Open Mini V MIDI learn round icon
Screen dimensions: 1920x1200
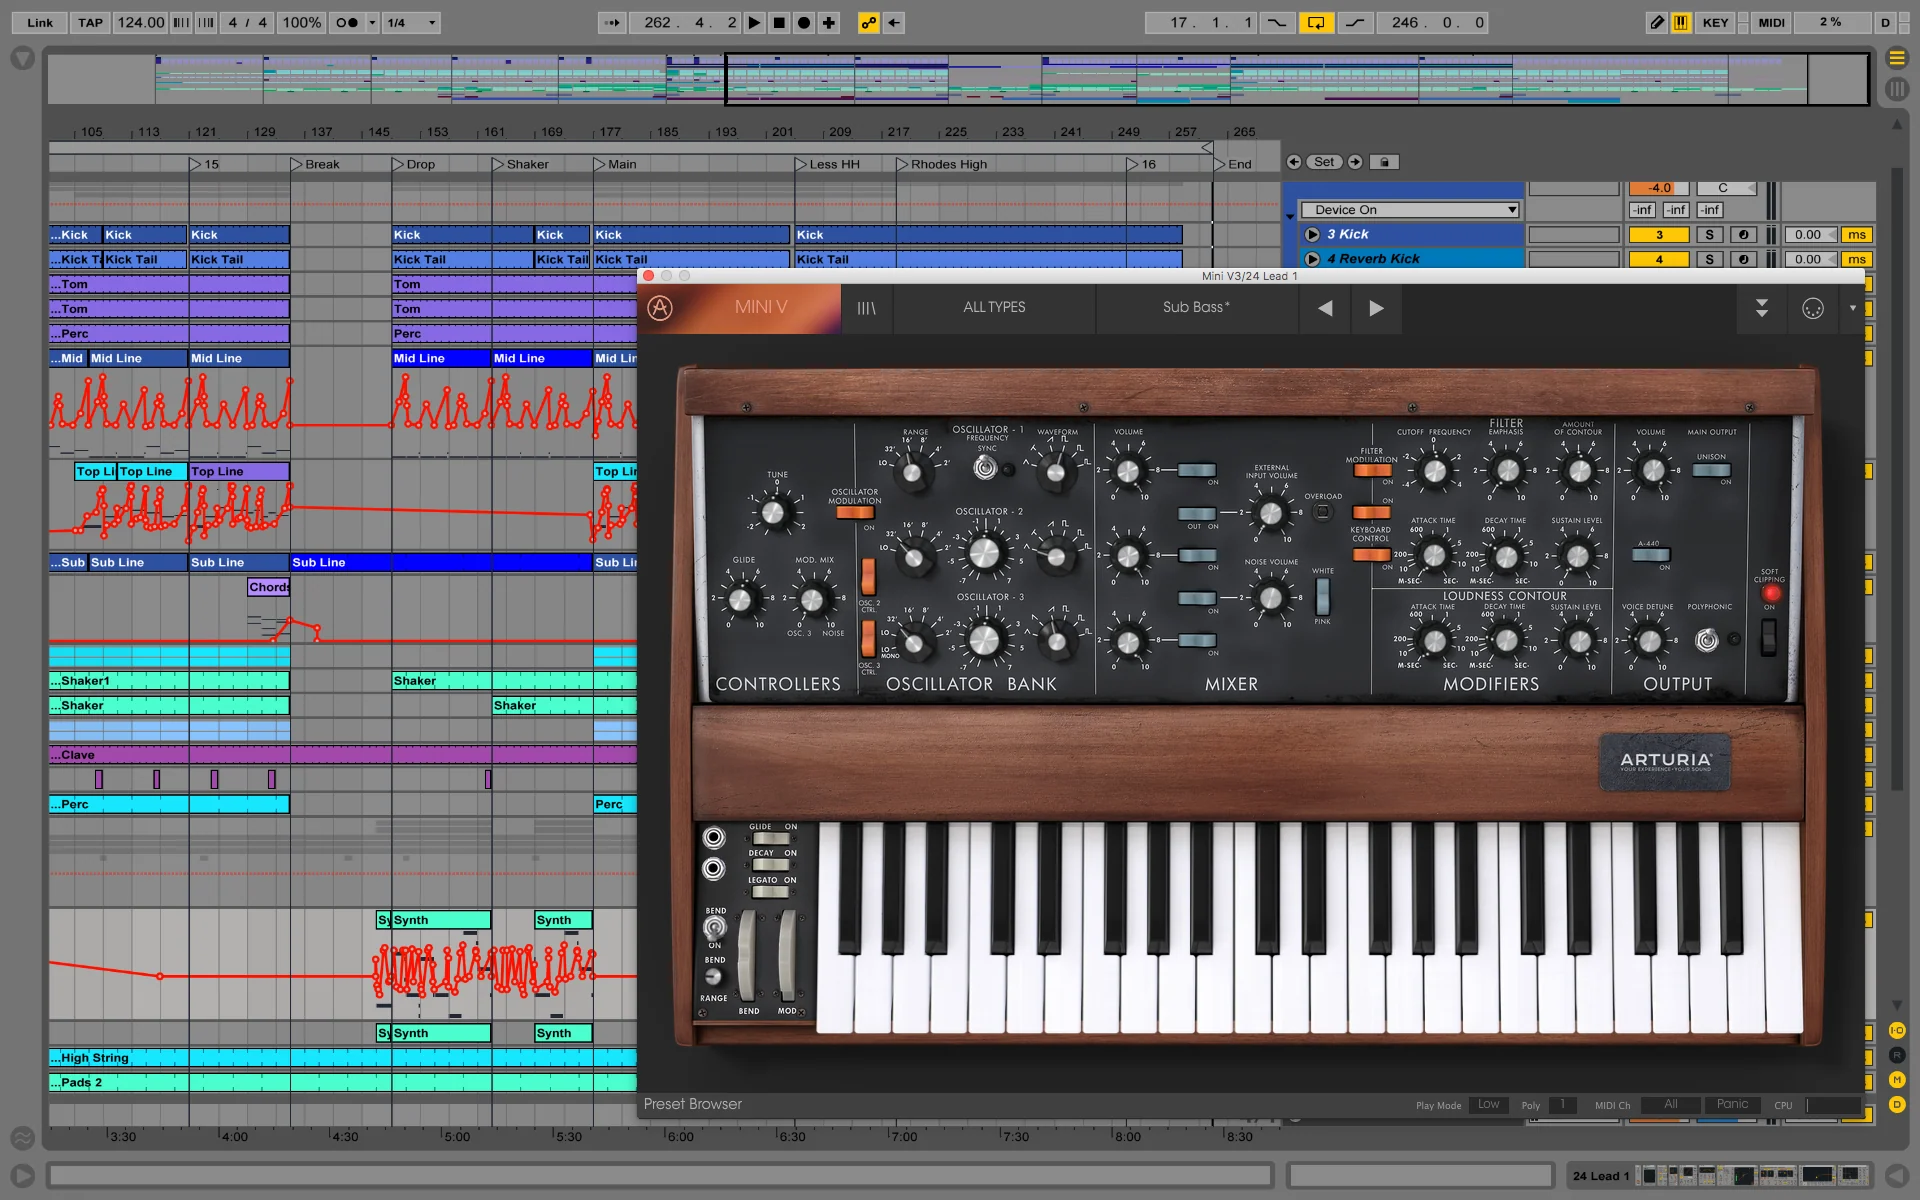pos(1813,308)
